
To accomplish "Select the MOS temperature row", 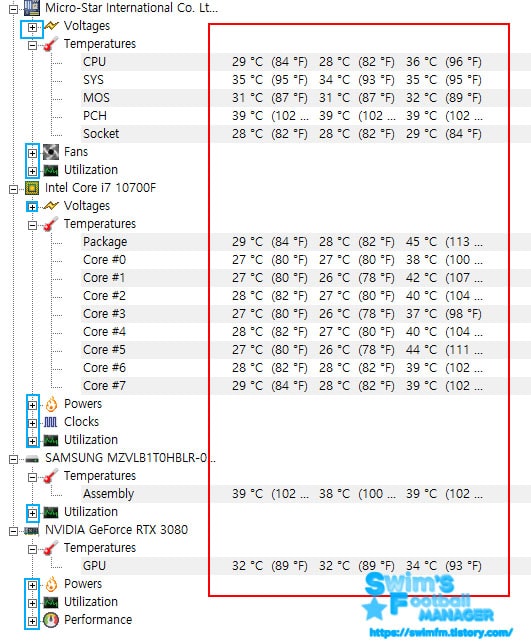I will pyautogui.click(x=306, y=98).
